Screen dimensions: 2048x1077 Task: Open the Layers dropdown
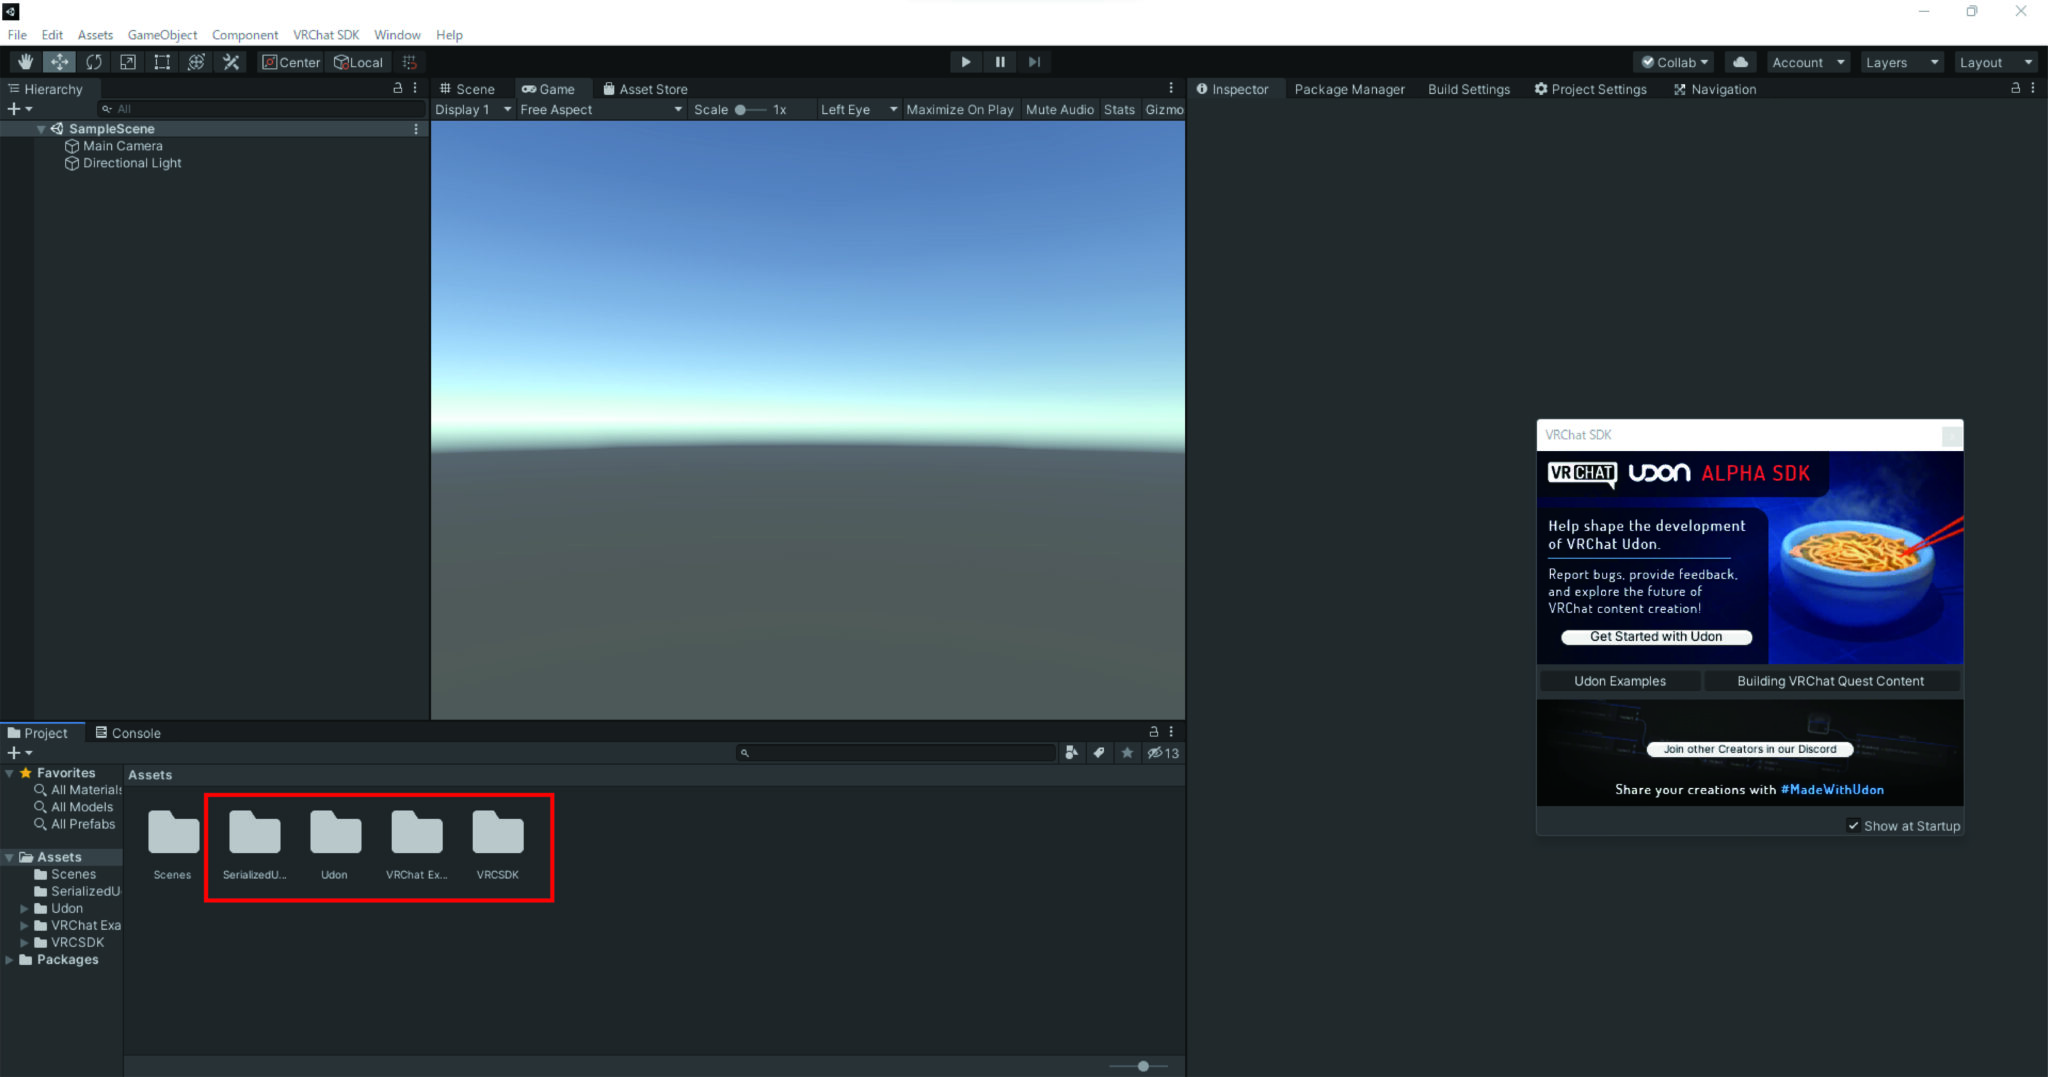1899,62
